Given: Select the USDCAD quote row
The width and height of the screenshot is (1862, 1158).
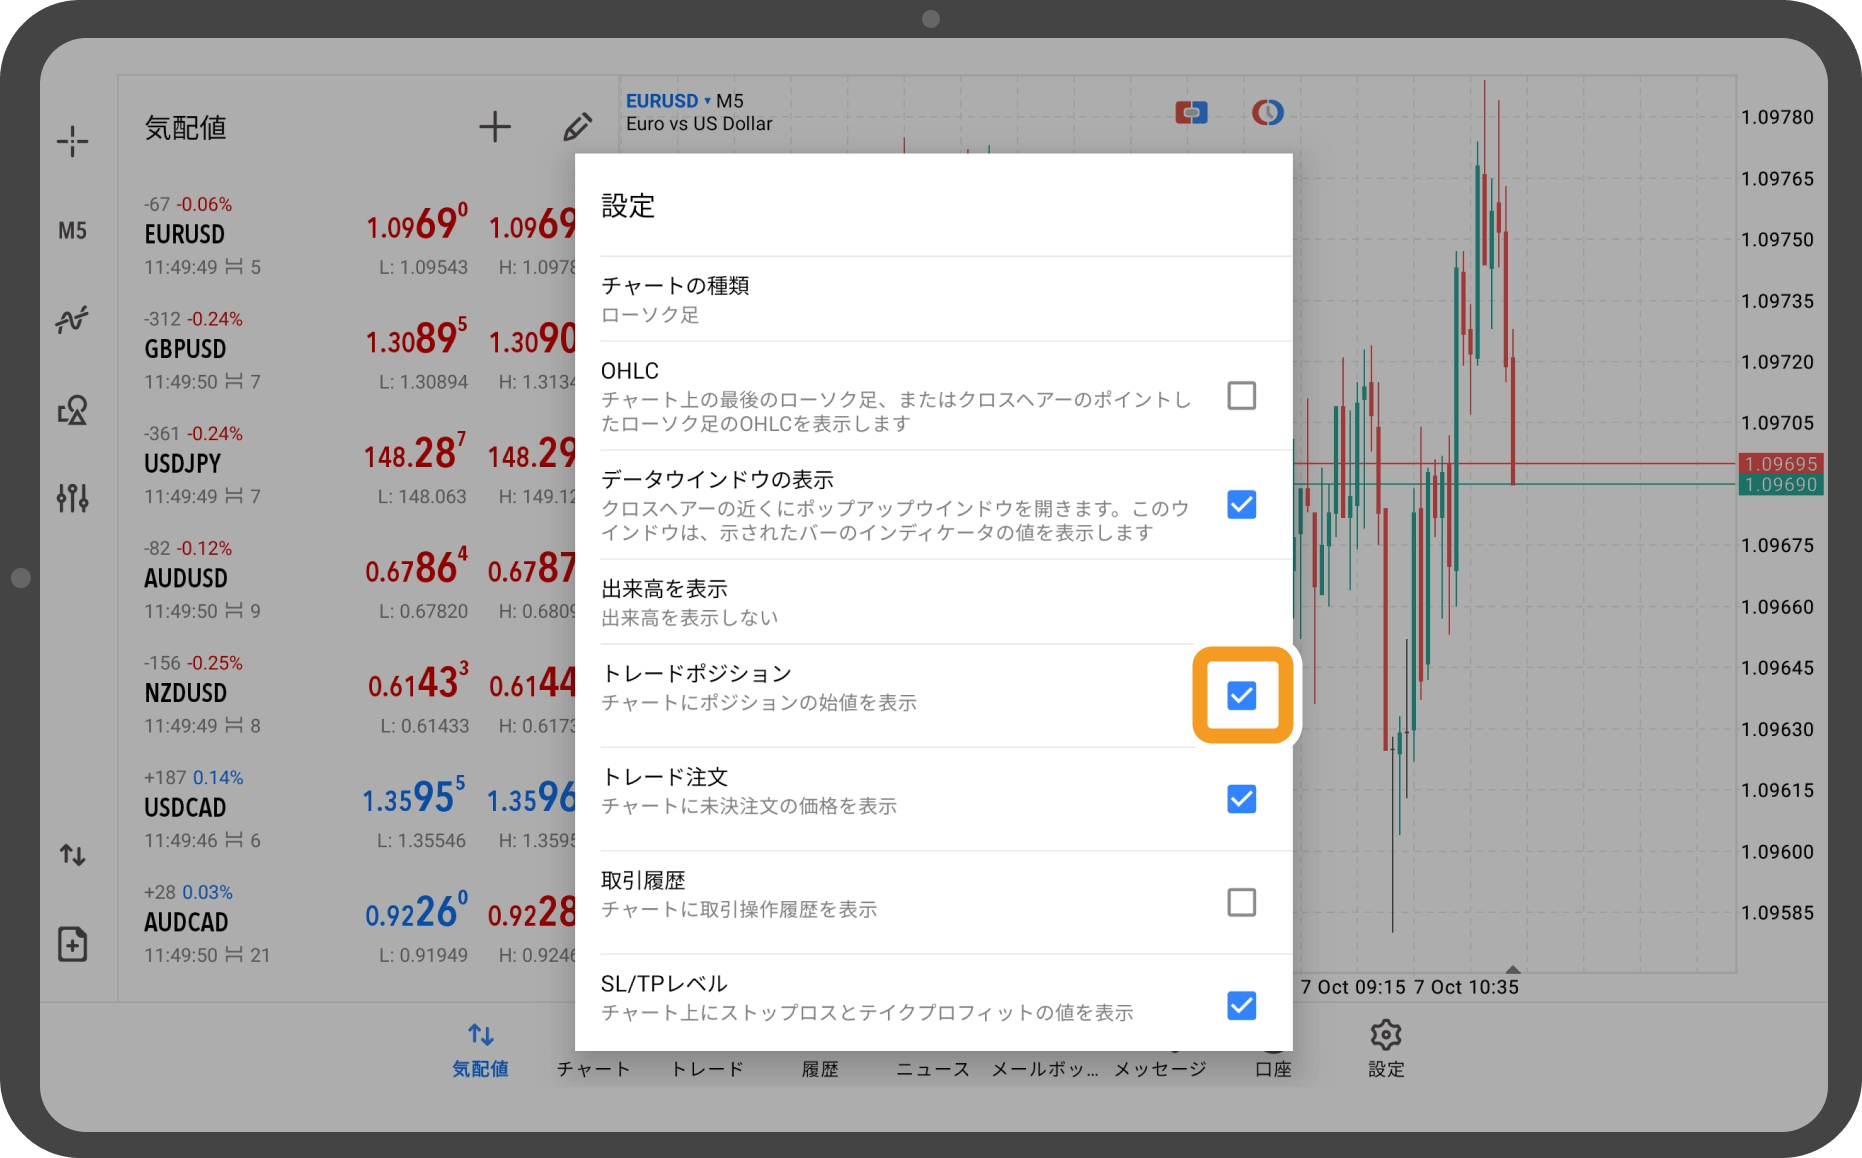Looking at the screenshot, I should coord(347,810).
